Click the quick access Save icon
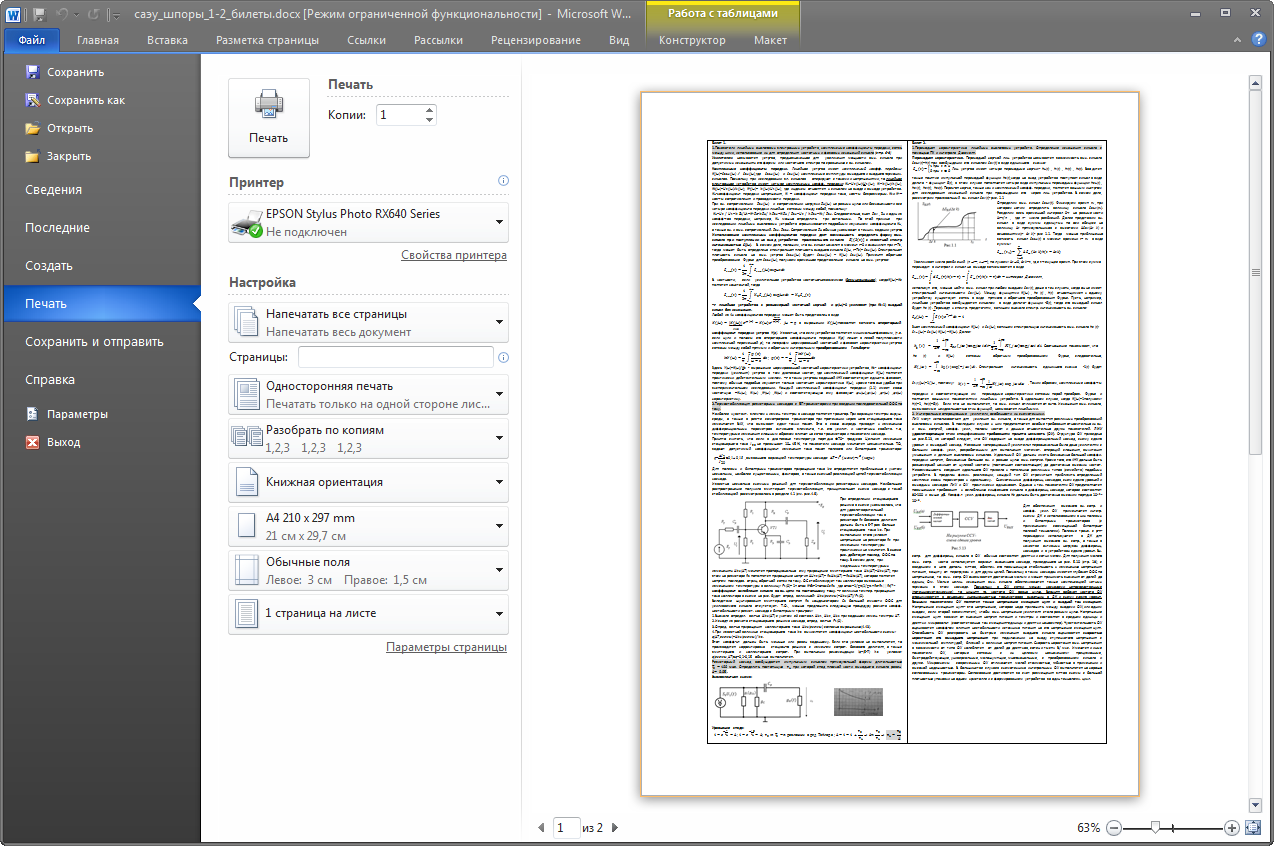 coord(39,14)
